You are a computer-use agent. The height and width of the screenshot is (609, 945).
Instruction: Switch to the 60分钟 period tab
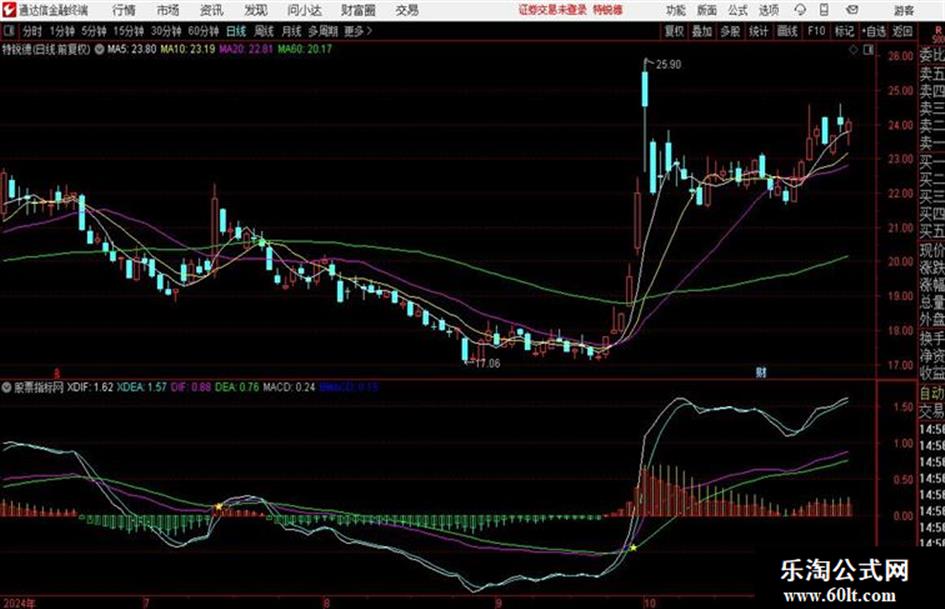(x=203, y=31)
